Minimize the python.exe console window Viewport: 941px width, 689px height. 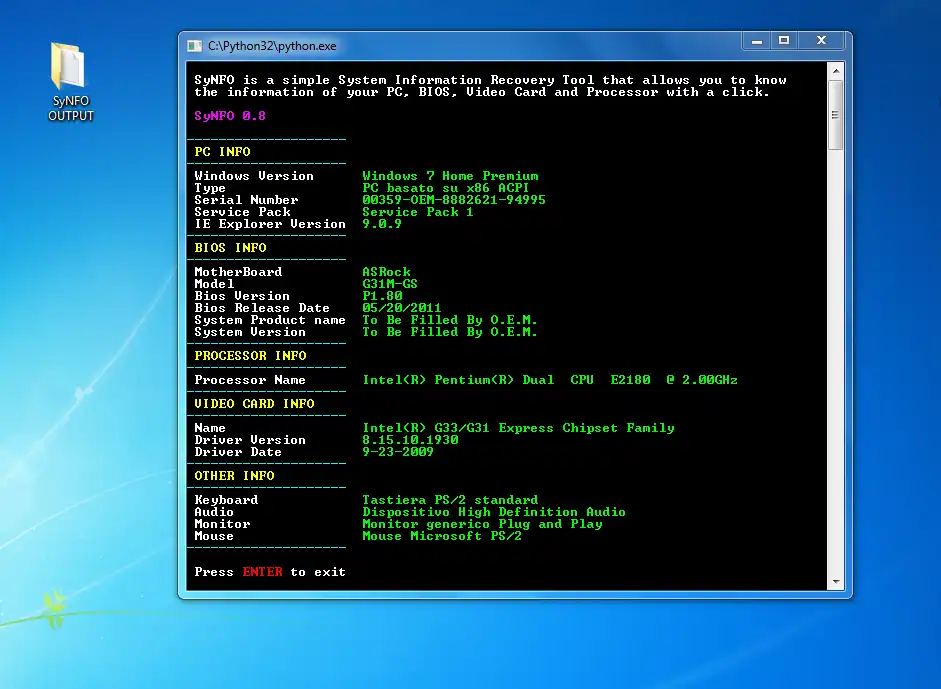(757, 41)
